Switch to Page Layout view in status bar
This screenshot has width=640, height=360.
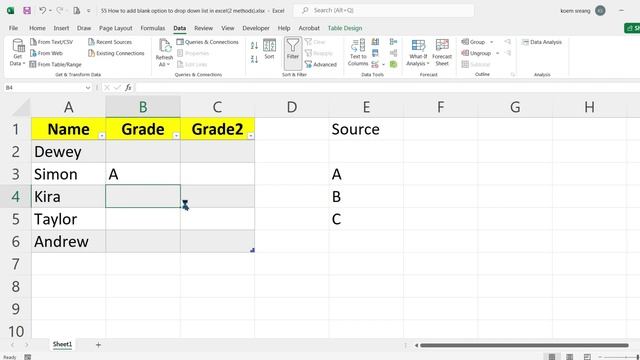coord(569,357)
